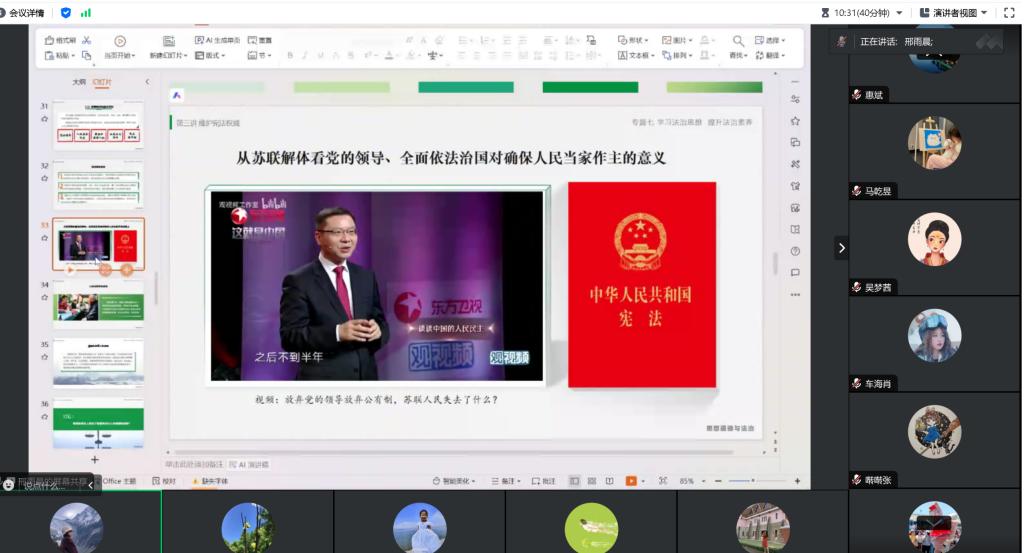Image resolution: width=1024 pixels, height=553 pixels.
Task: Start slideshow with 当页开始 button
Action: coord(119,47)
